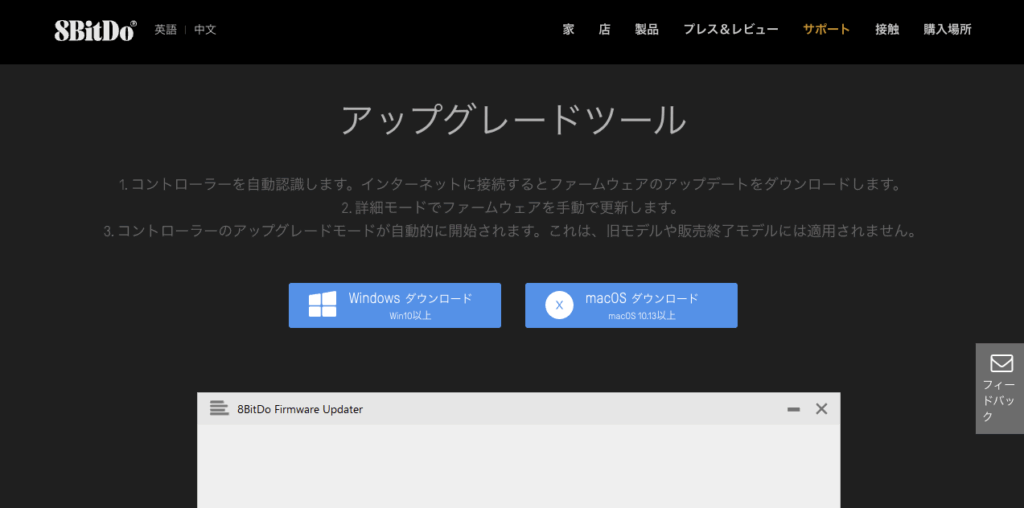Click the feedback envelope icon

1001,363
